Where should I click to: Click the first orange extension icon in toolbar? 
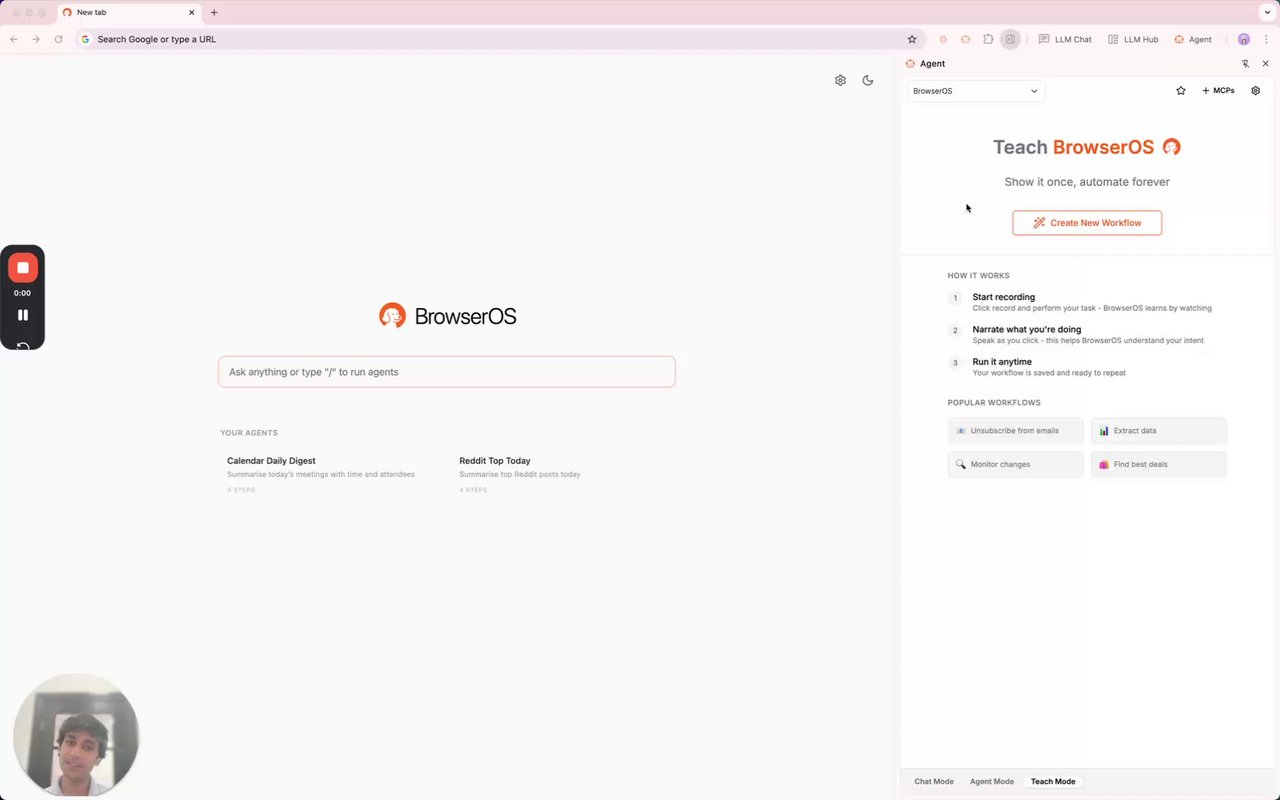pos(943,39)
